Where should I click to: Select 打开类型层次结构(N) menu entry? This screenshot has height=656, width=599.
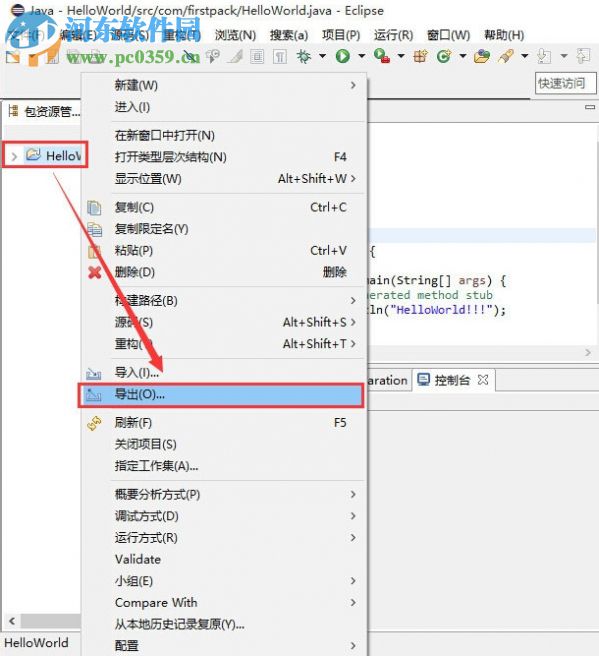[x=224, y=157]
